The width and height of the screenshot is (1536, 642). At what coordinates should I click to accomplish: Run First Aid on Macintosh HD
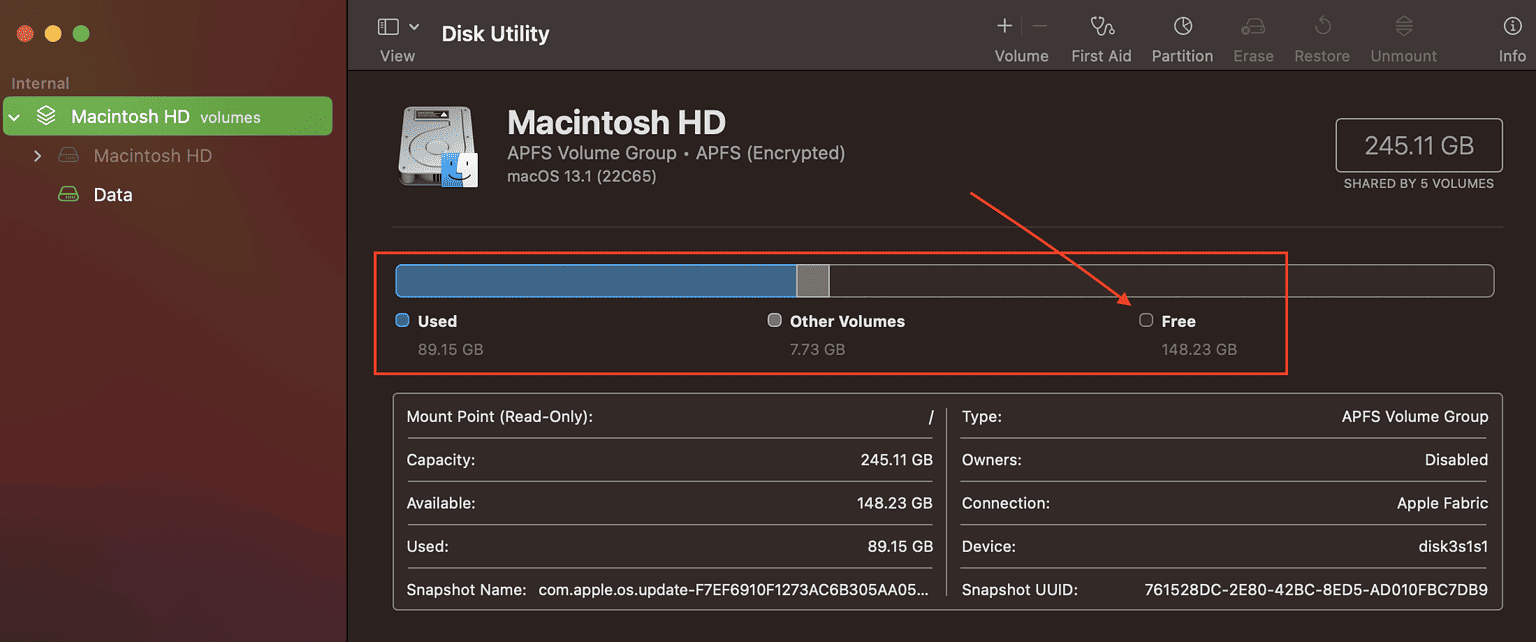click(x=1101, y=35)
